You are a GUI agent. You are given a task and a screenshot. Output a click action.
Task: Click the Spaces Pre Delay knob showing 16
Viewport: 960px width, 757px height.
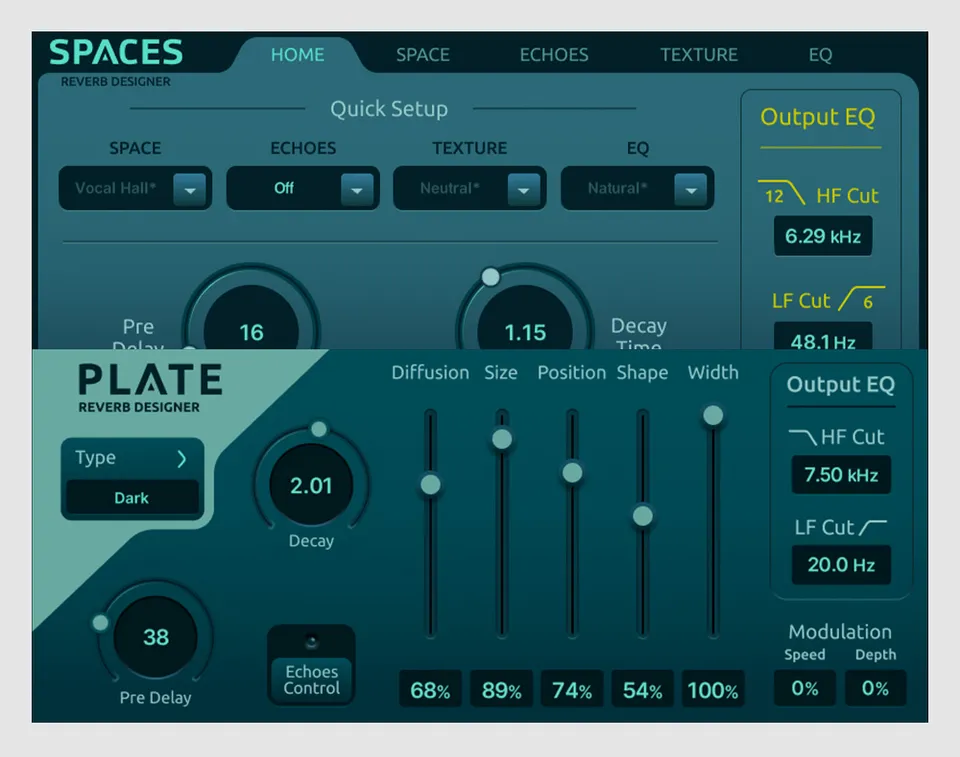[251, 318]
